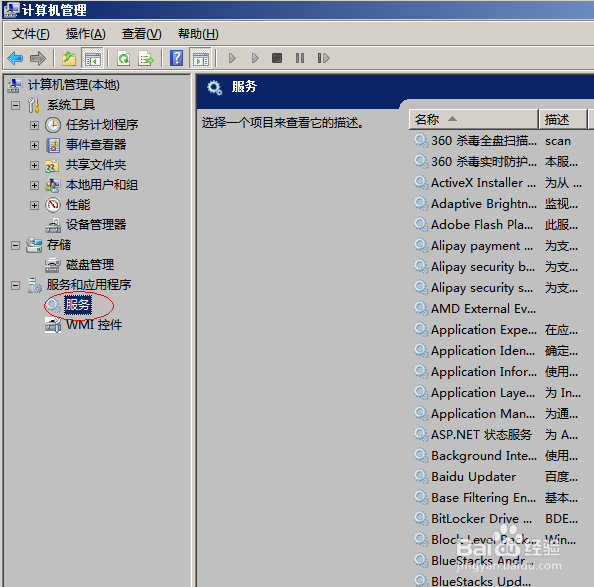The image size is (594, 587).
Task: Expand the 任务计划程序 node
Action: pyautogui.click(x=34, y=125)
